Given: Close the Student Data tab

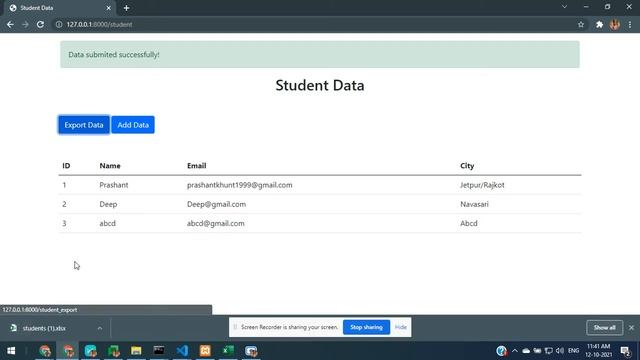Looking at the screenshot, I should (108, 8).
